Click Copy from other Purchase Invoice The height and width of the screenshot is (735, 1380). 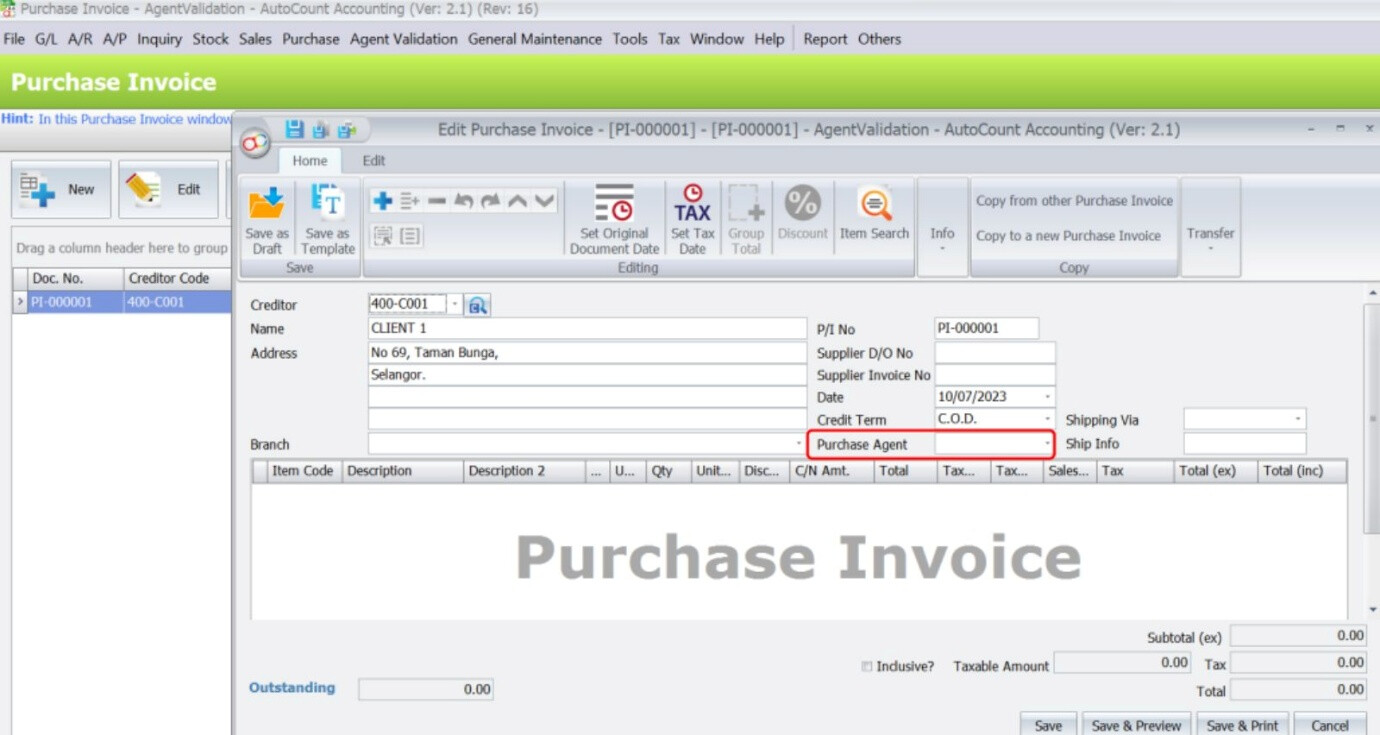tap(1074, 201)
